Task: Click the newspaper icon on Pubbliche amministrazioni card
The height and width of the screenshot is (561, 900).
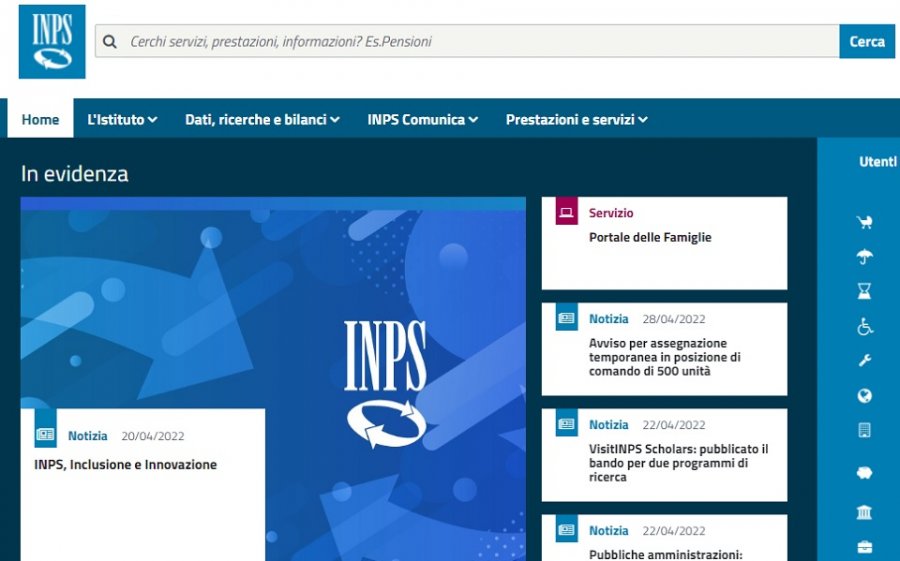Action: click(567, 529)
